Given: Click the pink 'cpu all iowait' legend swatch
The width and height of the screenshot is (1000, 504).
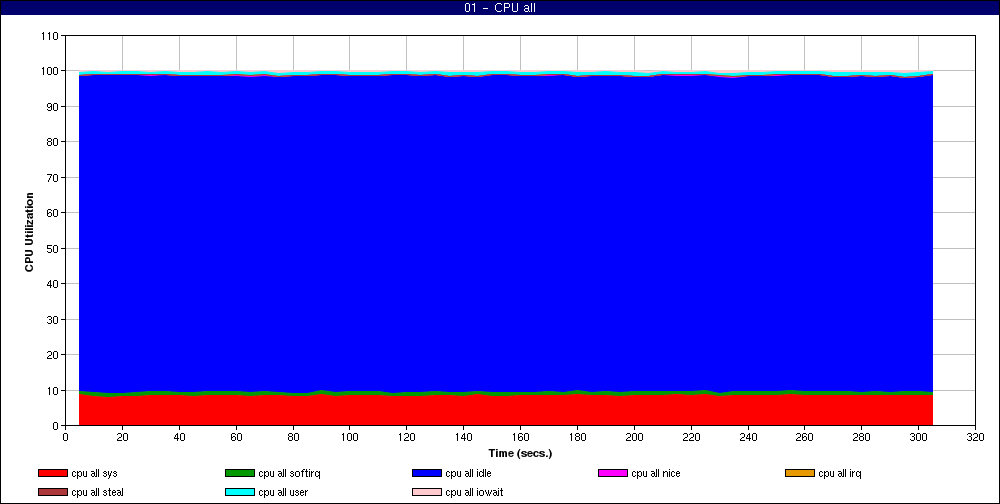Looking at the screenshot, I should 426,492.
